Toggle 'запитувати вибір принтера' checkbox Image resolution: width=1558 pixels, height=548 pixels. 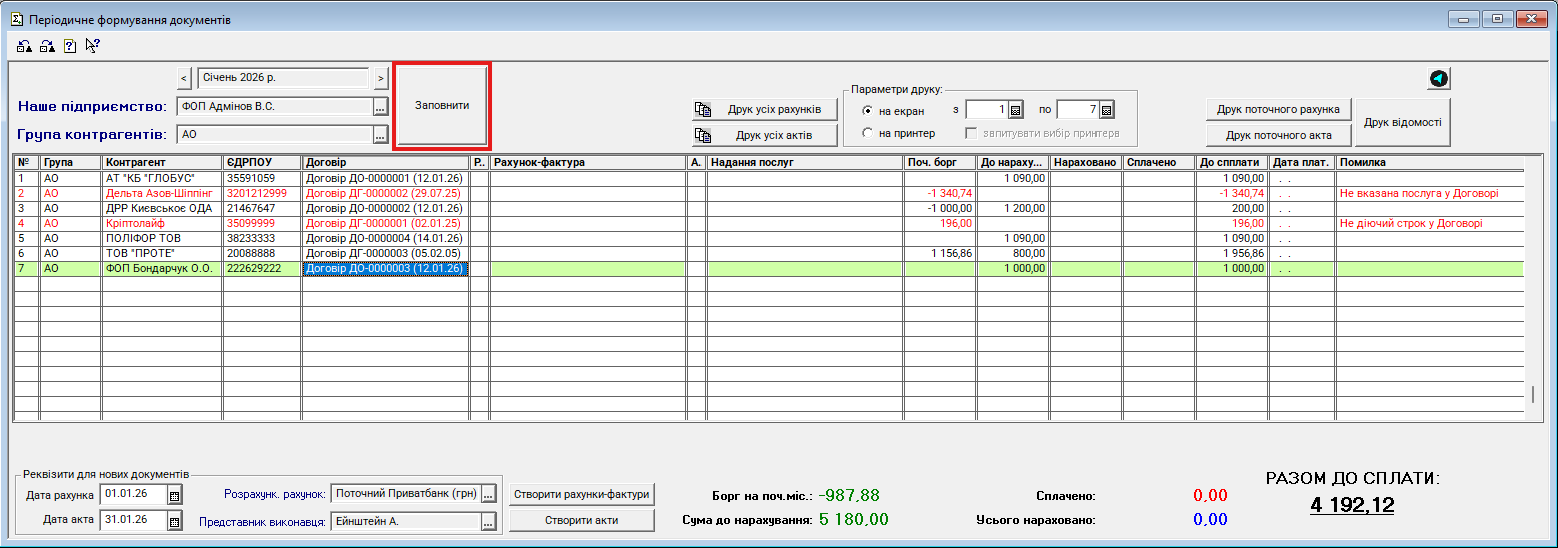(x=970, y=133)
